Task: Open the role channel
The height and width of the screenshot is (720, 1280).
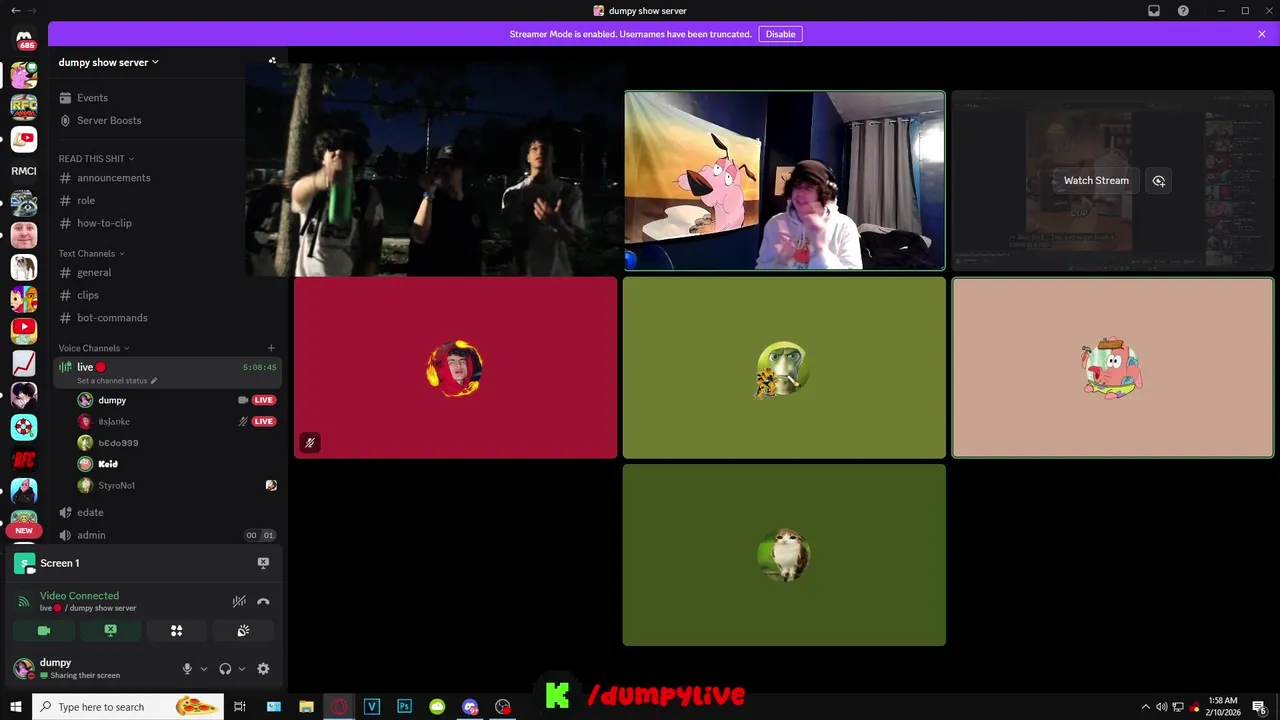Action: (86, 201)
